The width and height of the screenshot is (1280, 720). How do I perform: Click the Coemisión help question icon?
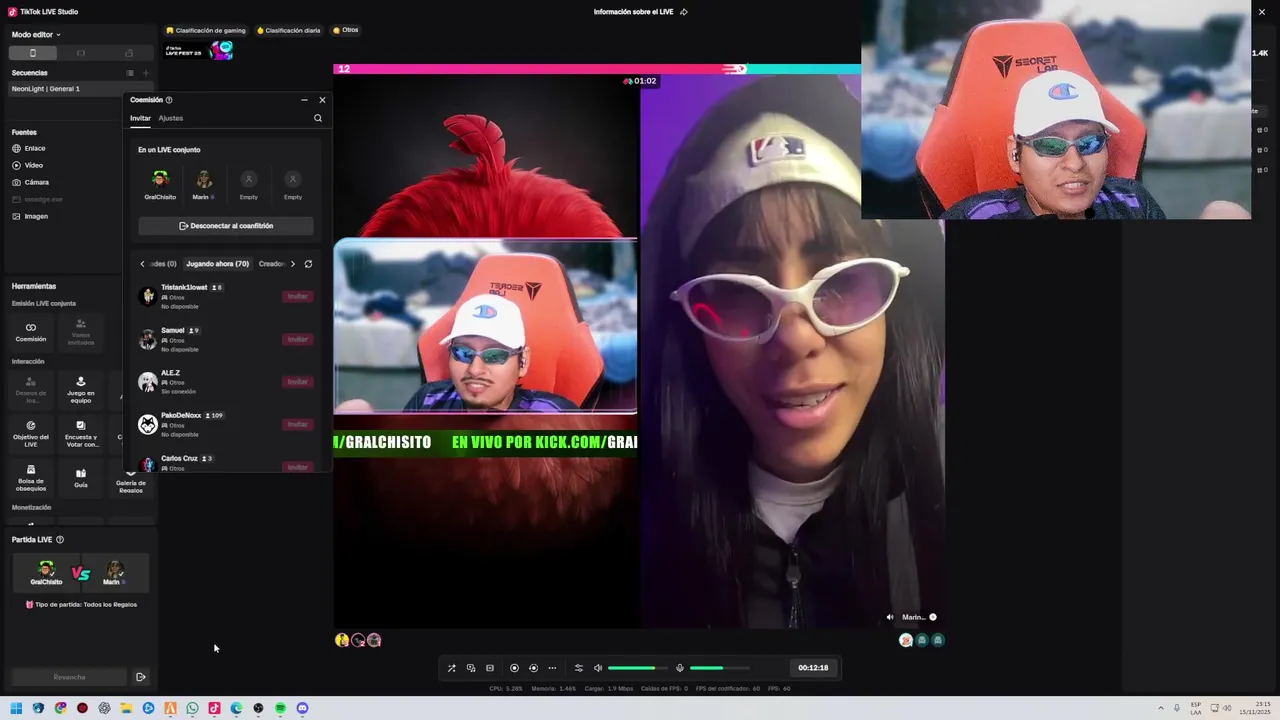coord(169,100)
